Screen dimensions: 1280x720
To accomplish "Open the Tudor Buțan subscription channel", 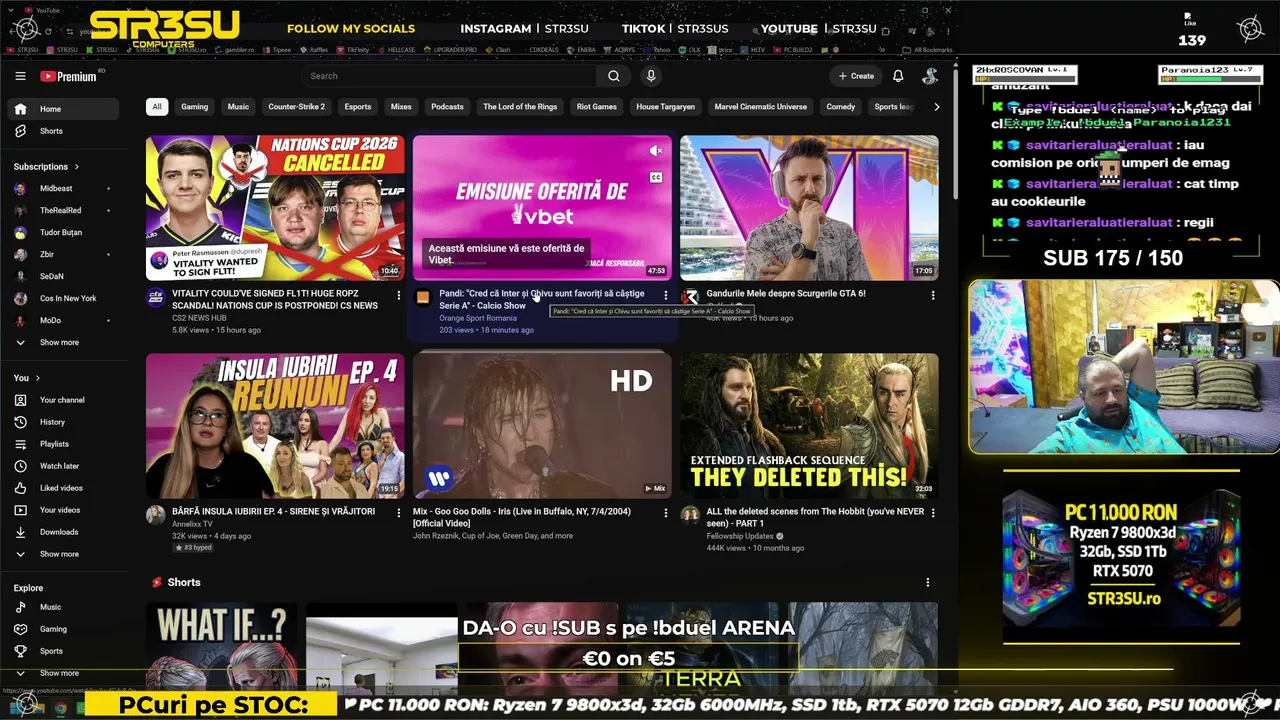I will pyautogui.click(x=64, y=232).
